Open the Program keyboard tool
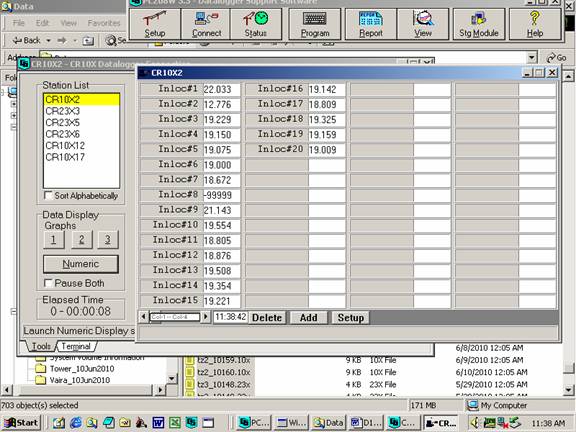The height and width of the screenshot is (432, 576). click(315, 24)
